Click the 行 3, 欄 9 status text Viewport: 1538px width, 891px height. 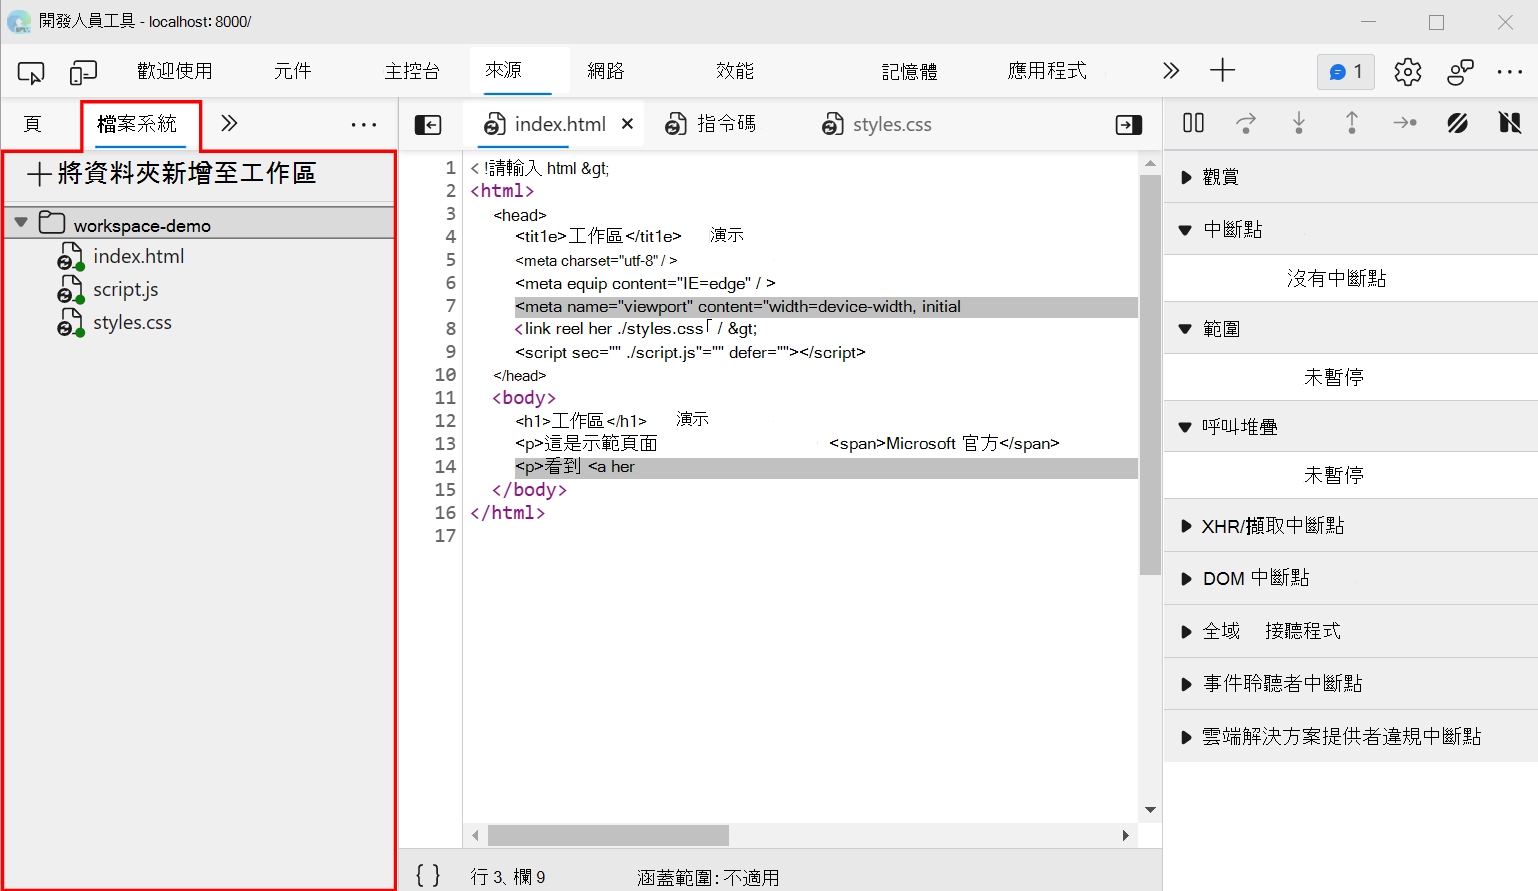(508, 877)
